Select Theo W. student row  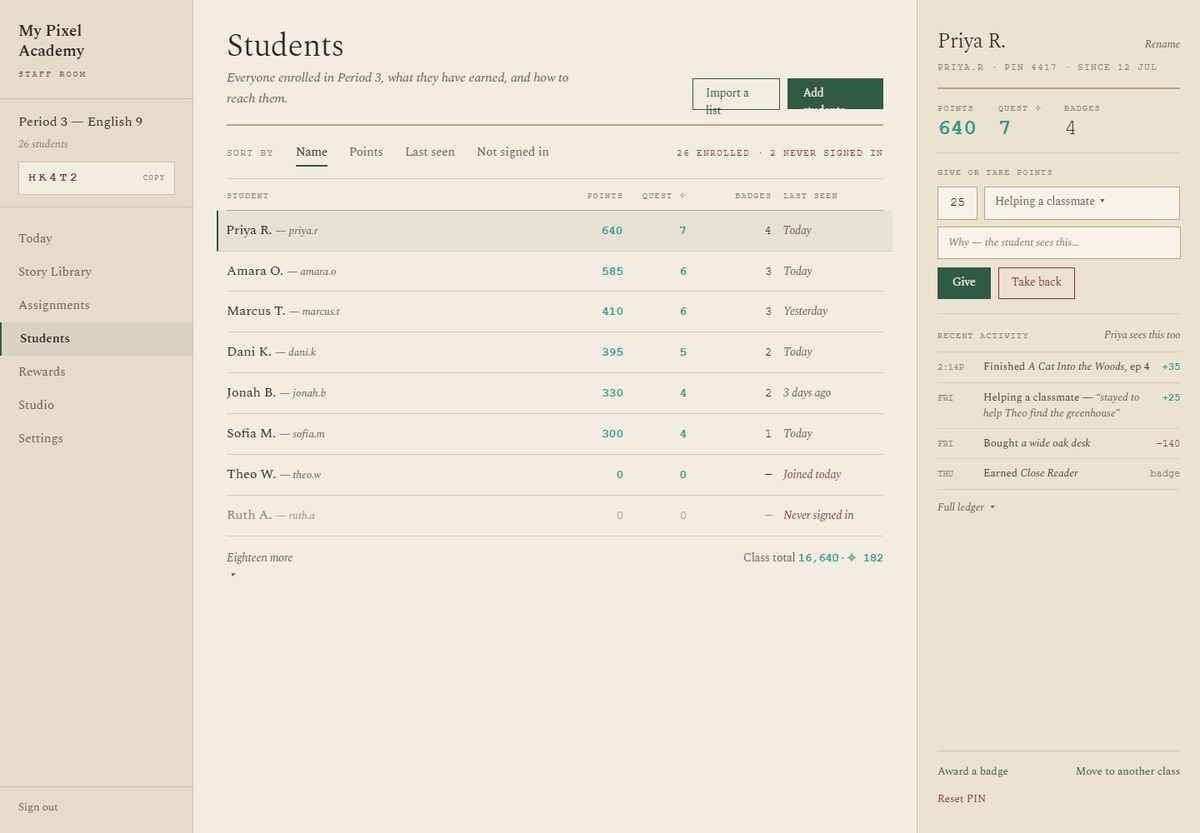click(x=555, y=475)
